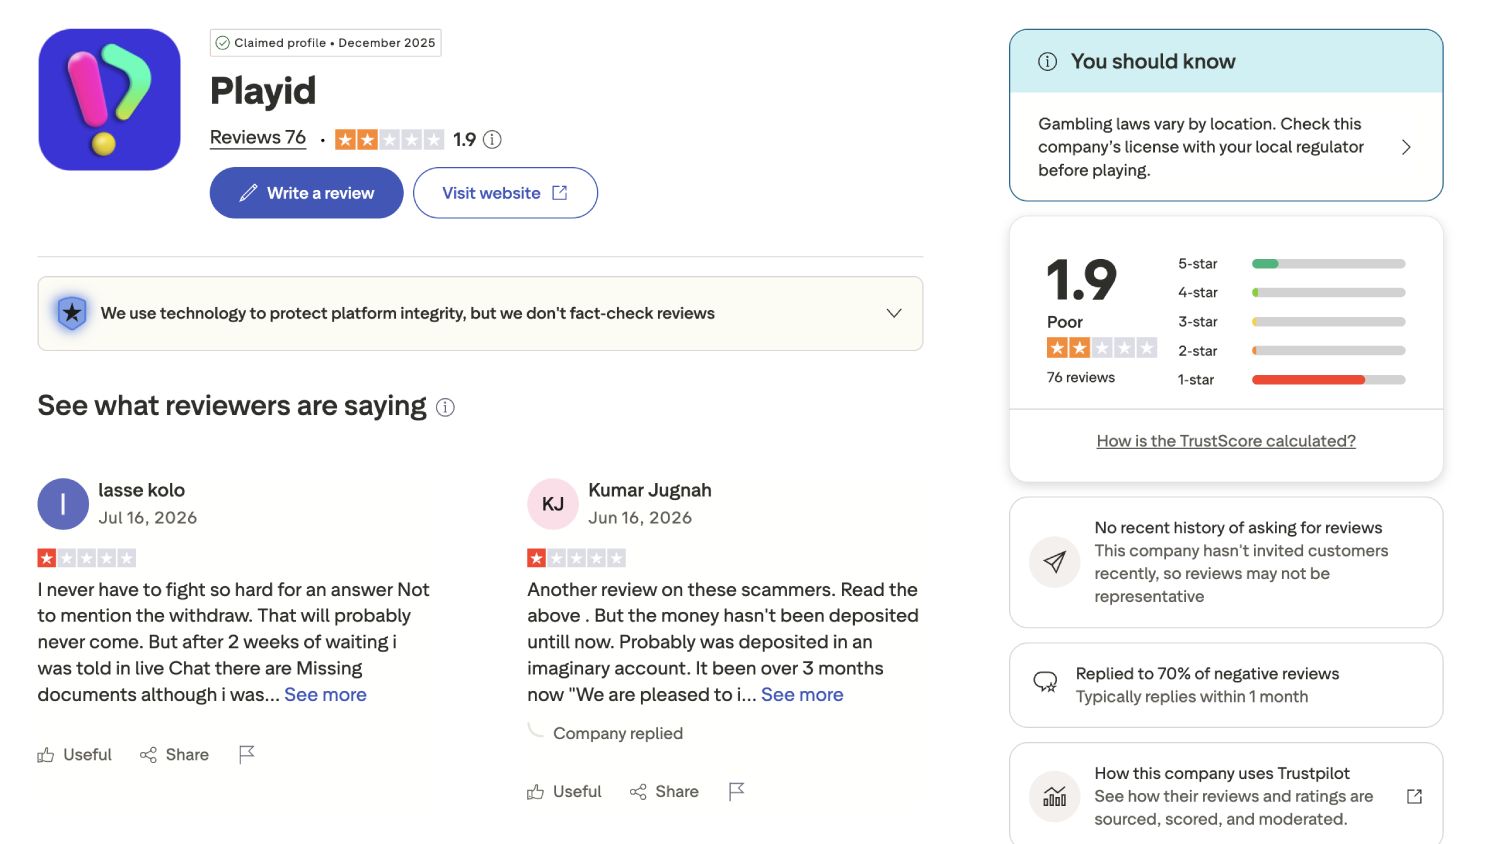Click See more on lasse kolo's review
The height and width of the screenshot is (844, 1500).
(325, 694)
